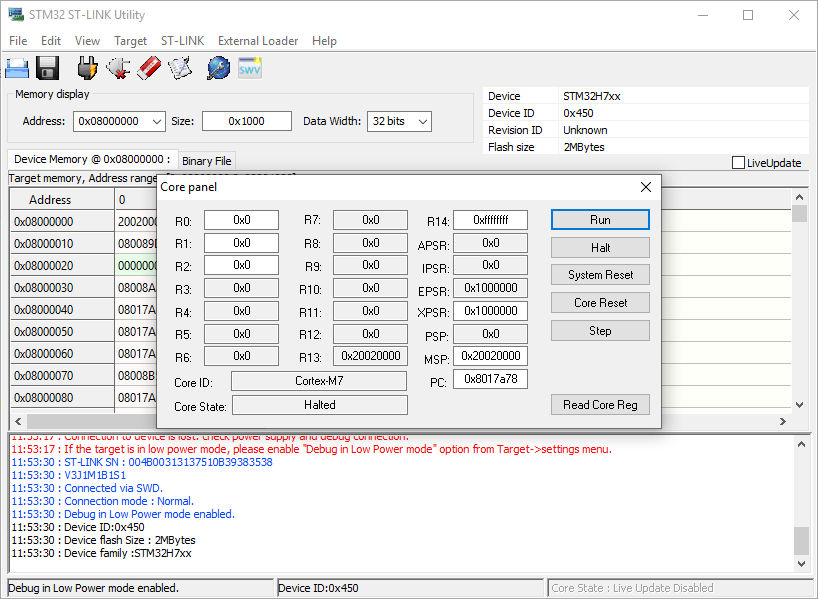Click the memory table scroll up arrow
The width and height of the screenshot is (818, 599).
click(x=799, y=197)
